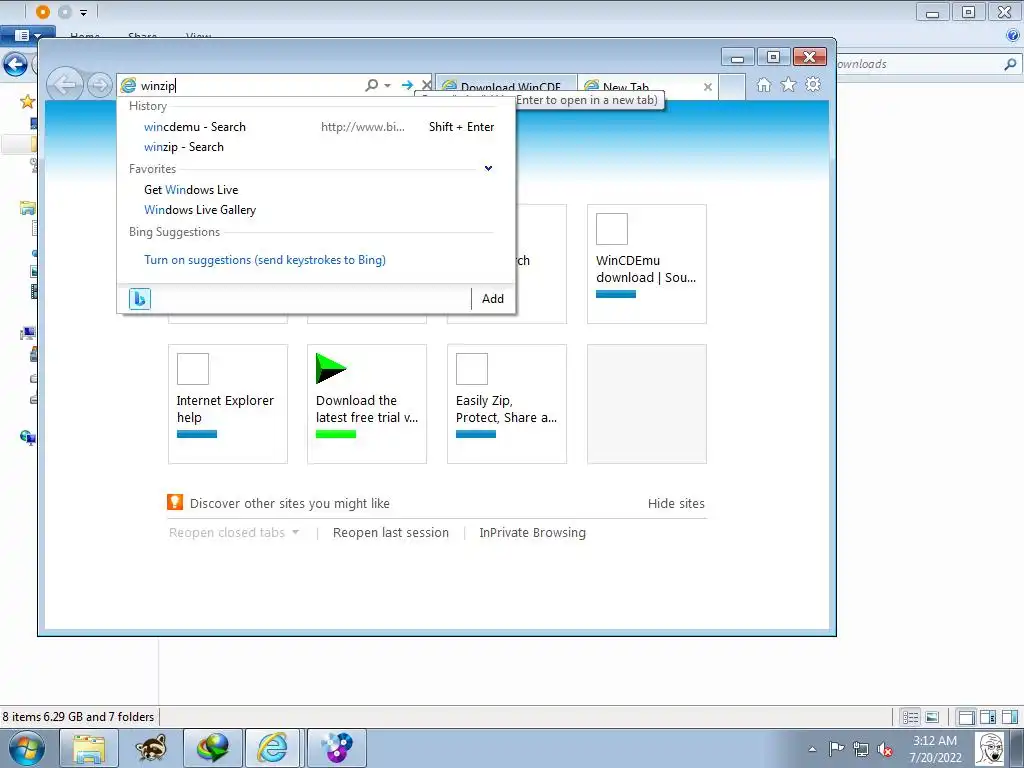Toggle Explorer preview pane icon in status bar

[x=1010, y=717]
